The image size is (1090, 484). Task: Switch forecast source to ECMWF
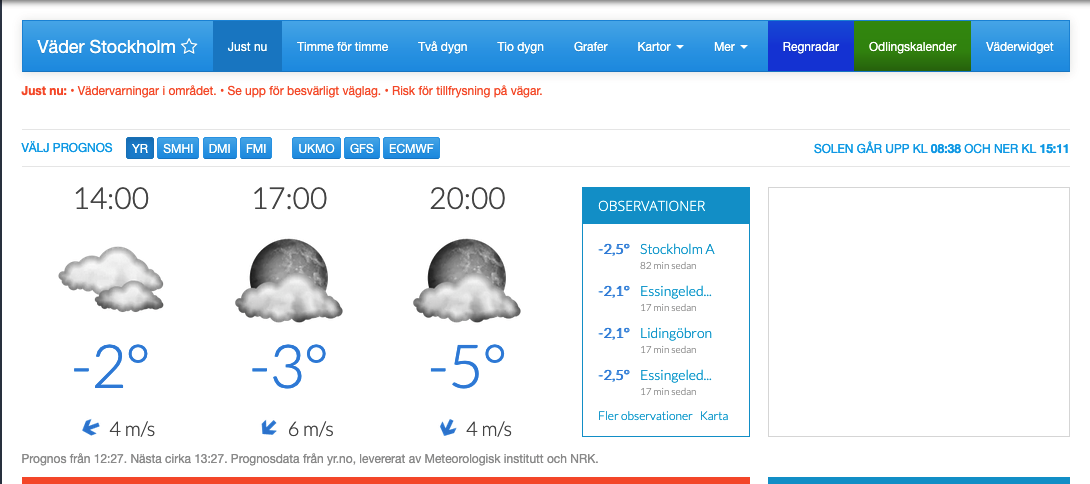pos(411,149)
